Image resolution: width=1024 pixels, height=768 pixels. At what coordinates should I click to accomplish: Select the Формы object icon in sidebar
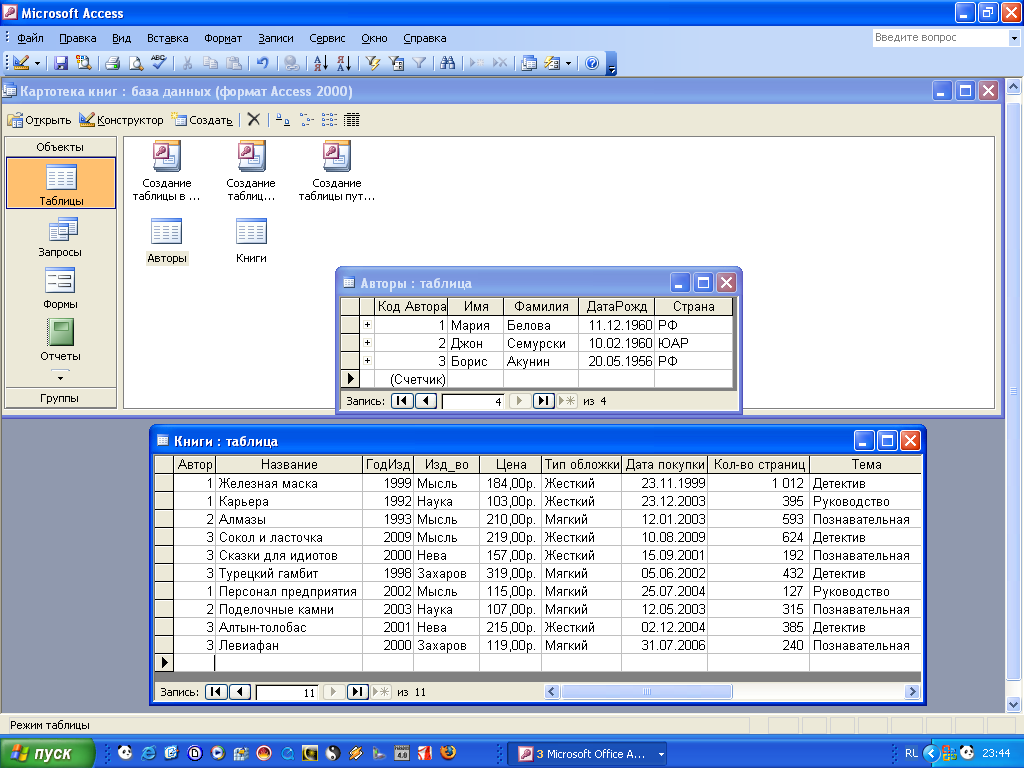point(60,282)
